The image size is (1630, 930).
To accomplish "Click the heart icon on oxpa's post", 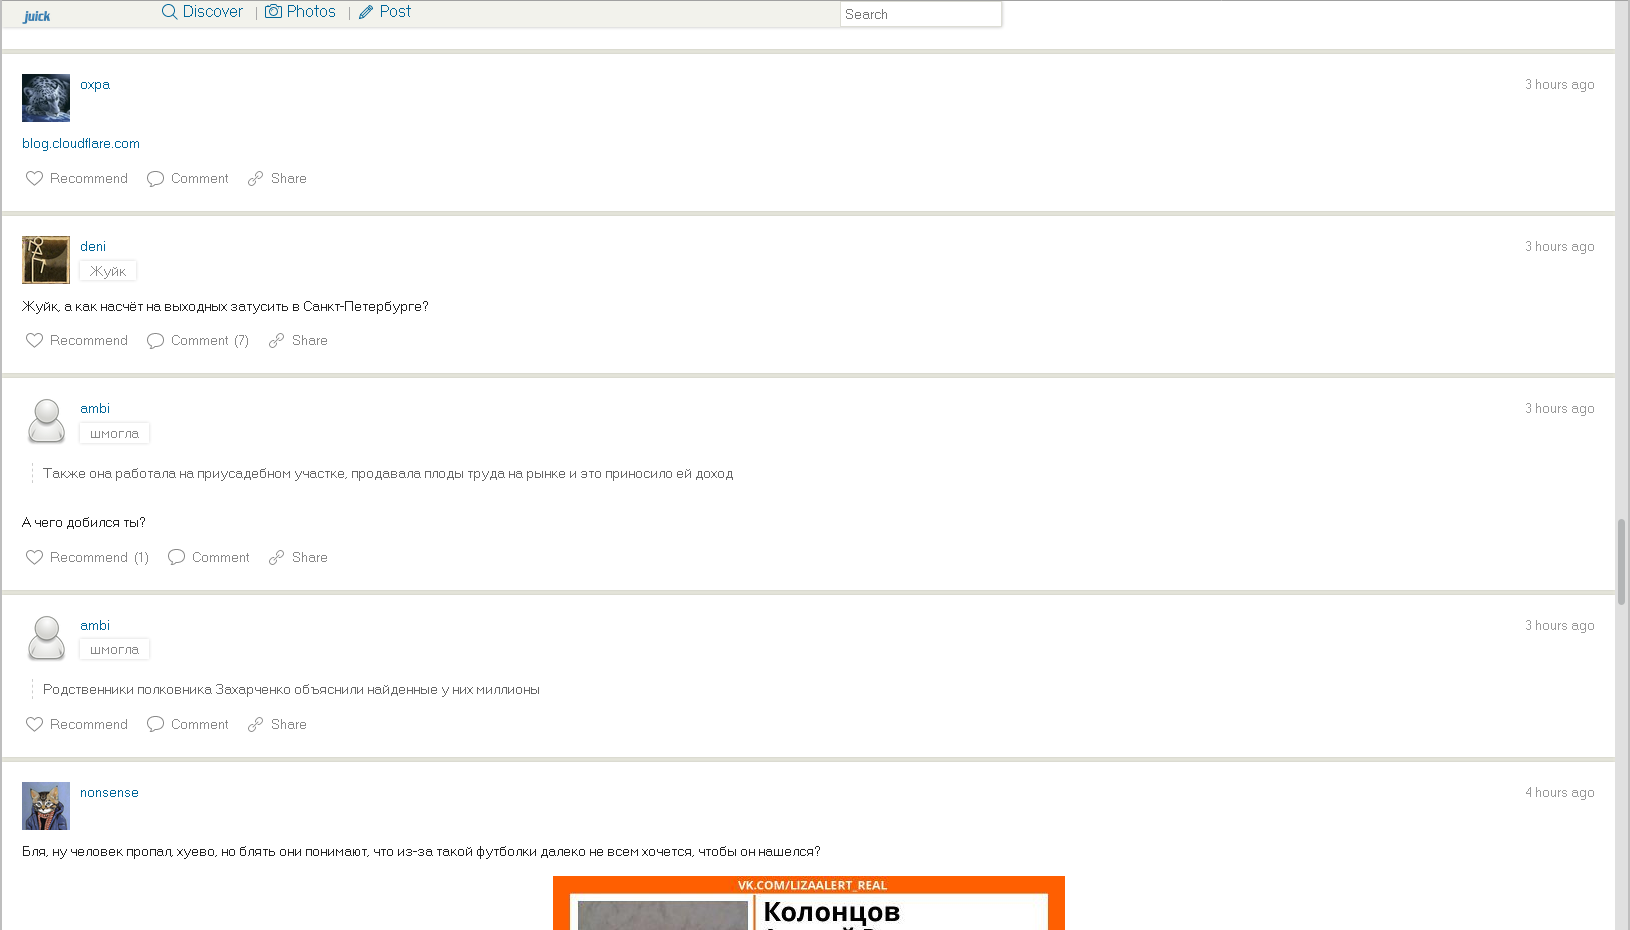I will [x=34, y=178].
